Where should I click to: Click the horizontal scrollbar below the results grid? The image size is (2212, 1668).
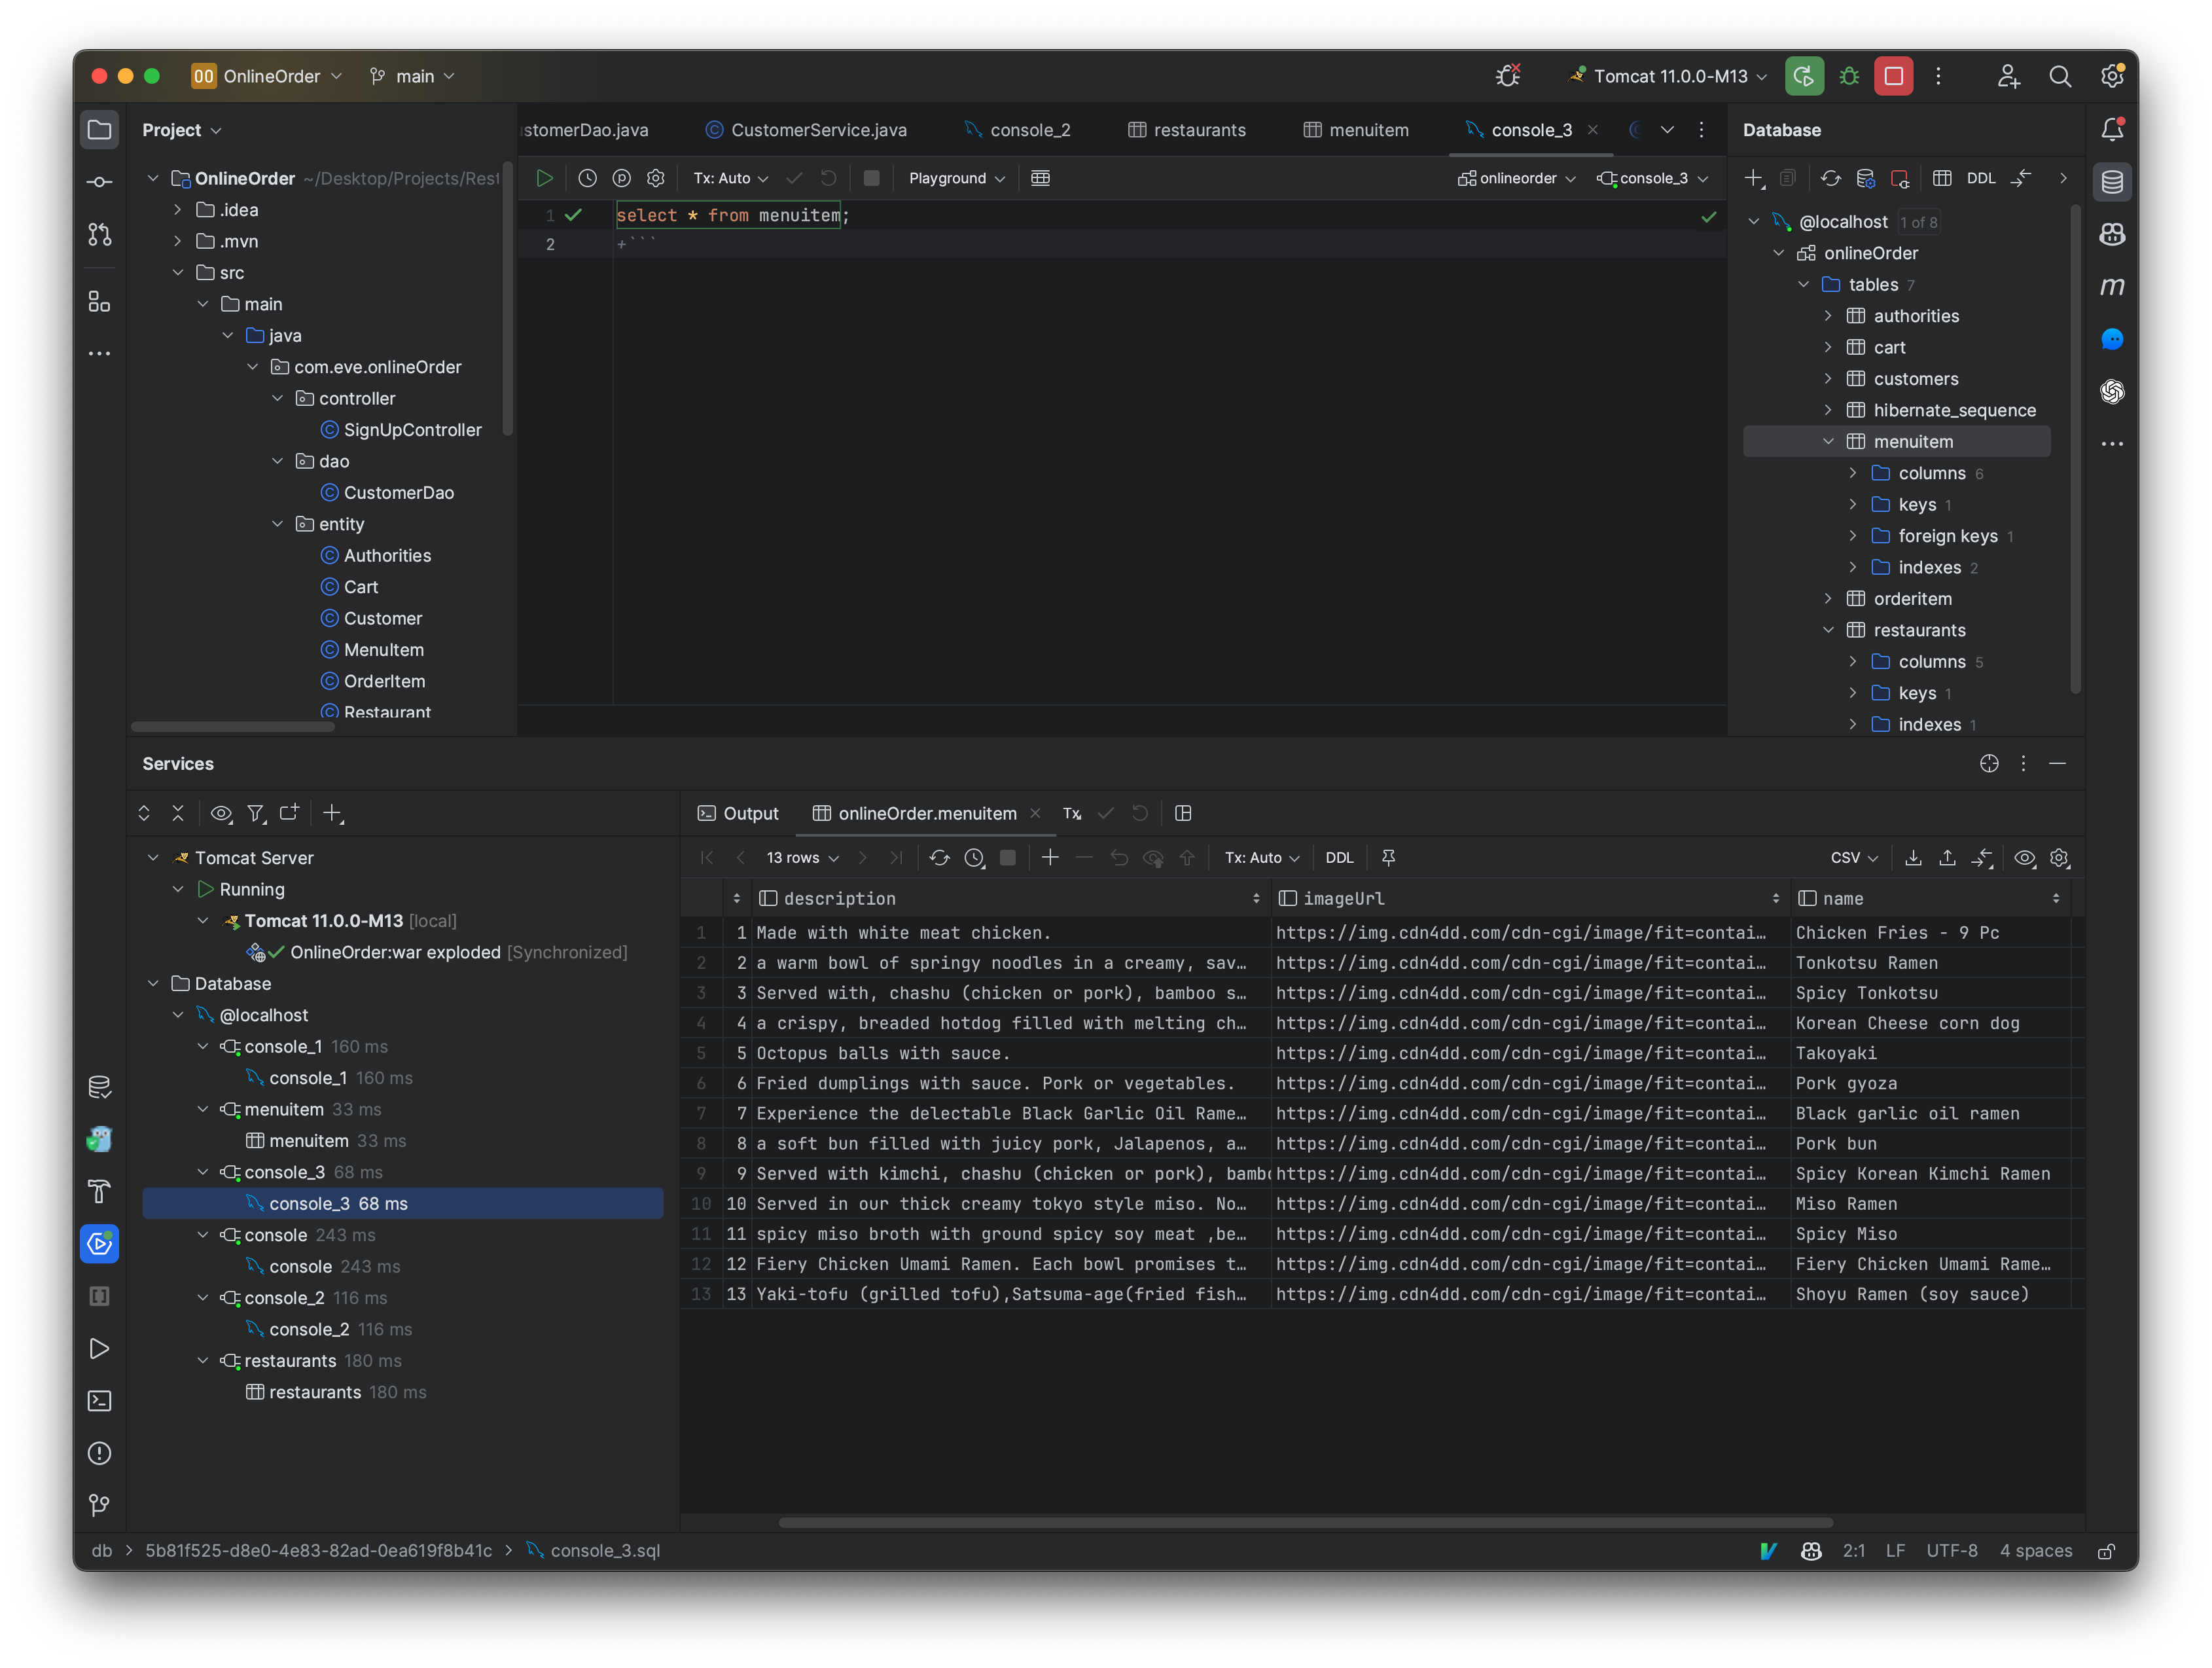tap(1300, 1523)
